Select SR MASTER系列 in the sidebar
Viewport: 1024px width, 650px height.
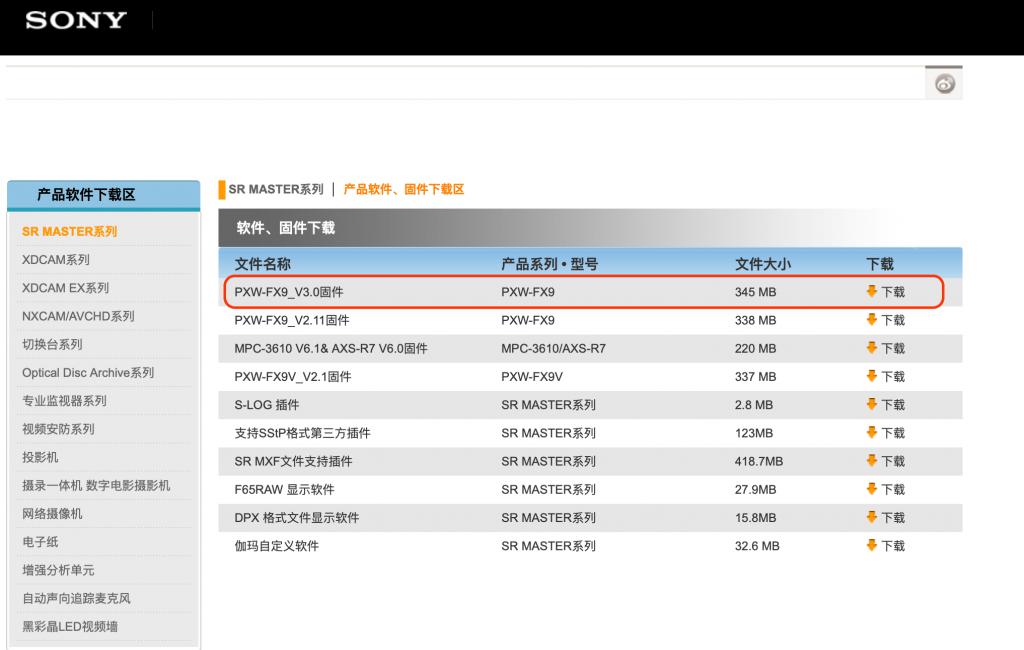pos(69,232)
